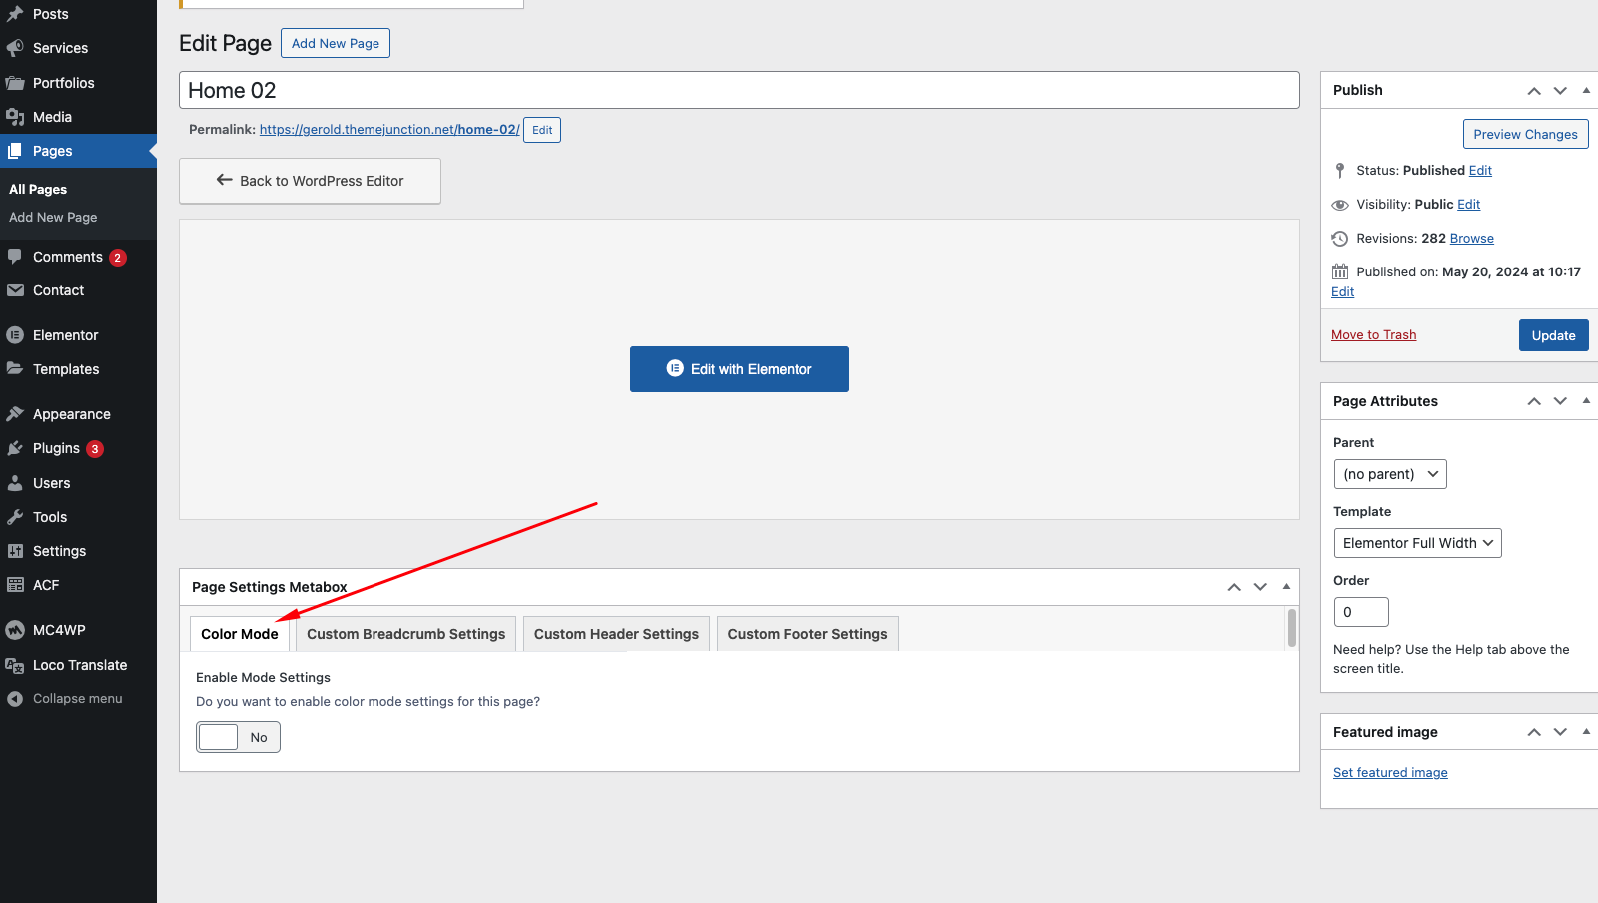Click the Pages icon in sidebar
This screenshot has height=903, width=1598.
tap(15, 151)
